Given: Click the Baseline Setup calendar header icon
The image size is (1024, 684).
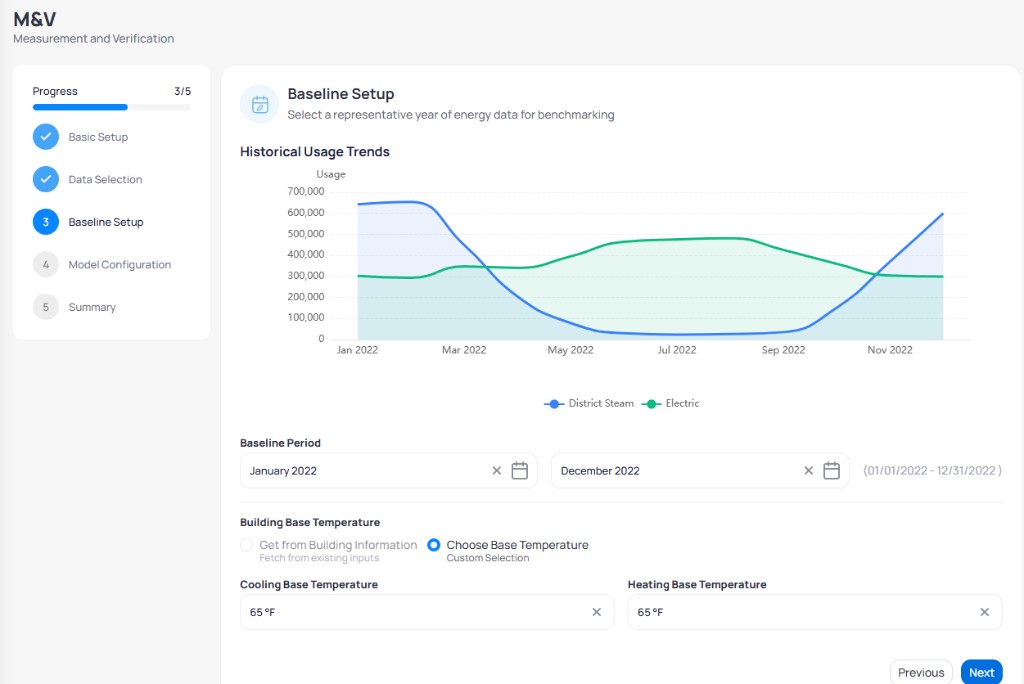Looking at the screenshot, I should point(260,105).
